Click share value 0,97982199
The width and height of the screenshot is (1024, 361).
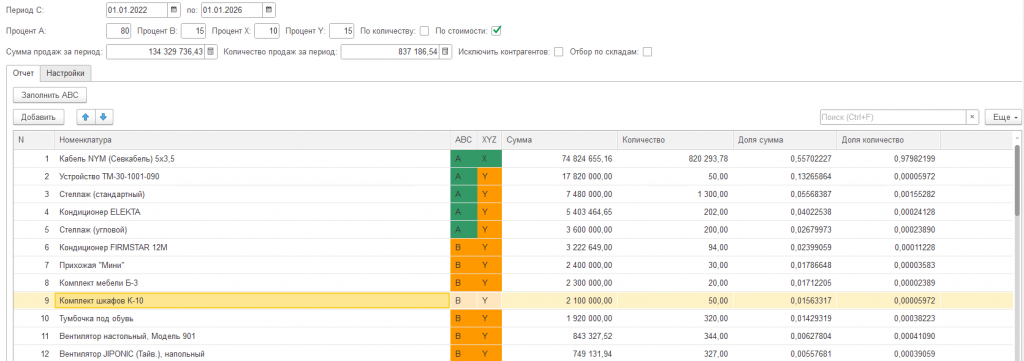(888, 159)
